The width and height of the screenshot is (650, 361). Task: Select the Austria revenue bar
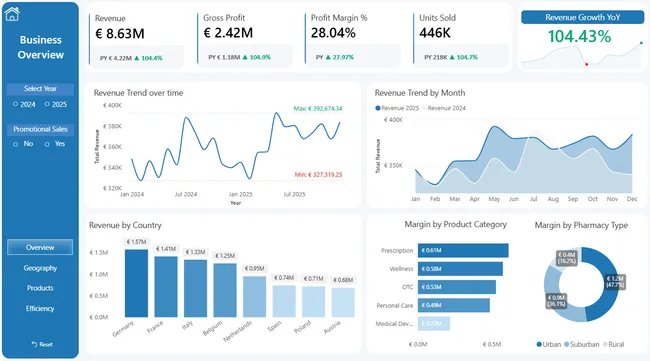[x=343, y=303]
